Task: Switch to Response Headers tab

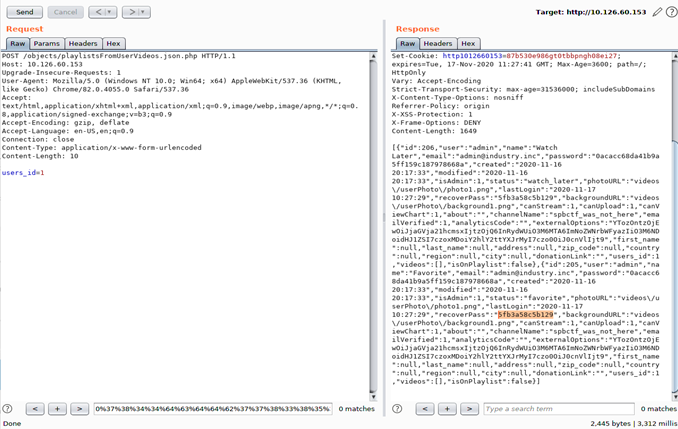Action: click(x=438, y=43)
